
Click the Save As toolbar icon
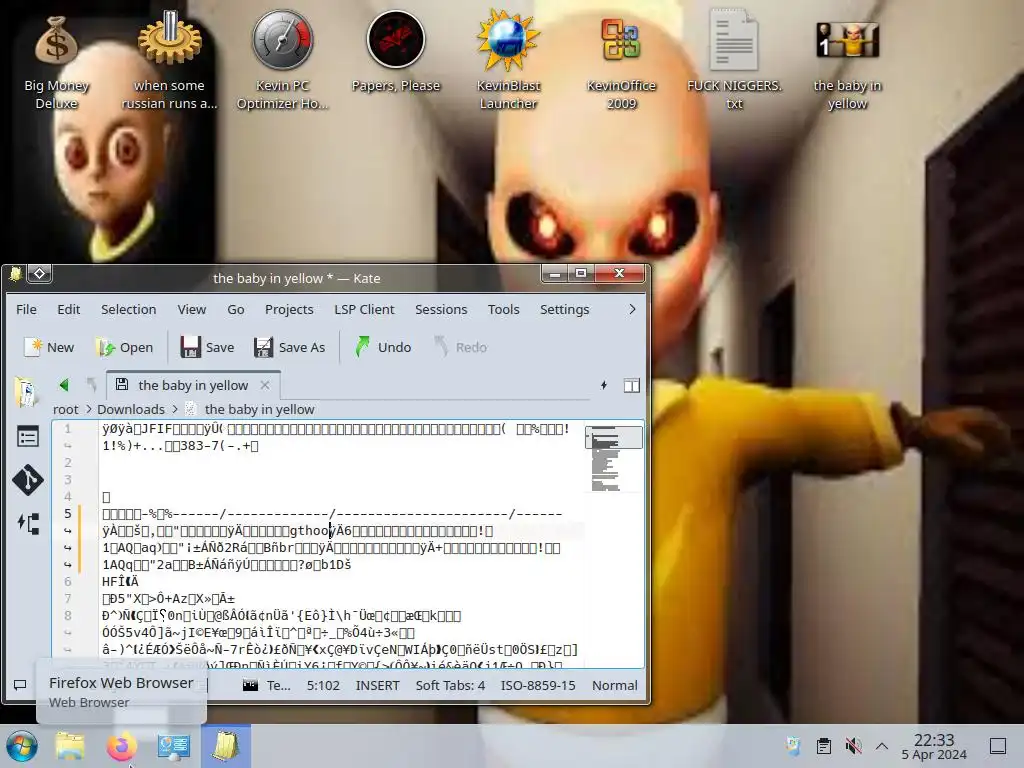(263, 347)
